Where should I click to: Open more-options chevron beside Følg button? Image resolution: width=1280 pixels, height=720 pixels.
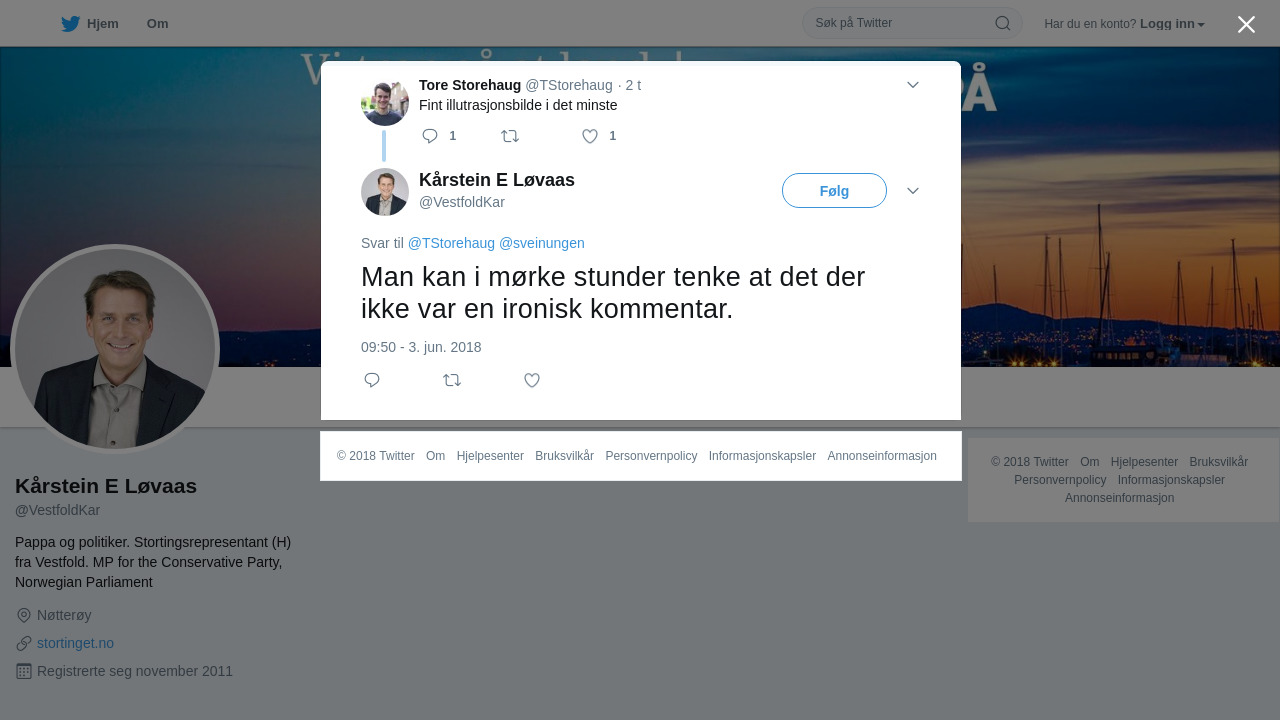point(913,191)
